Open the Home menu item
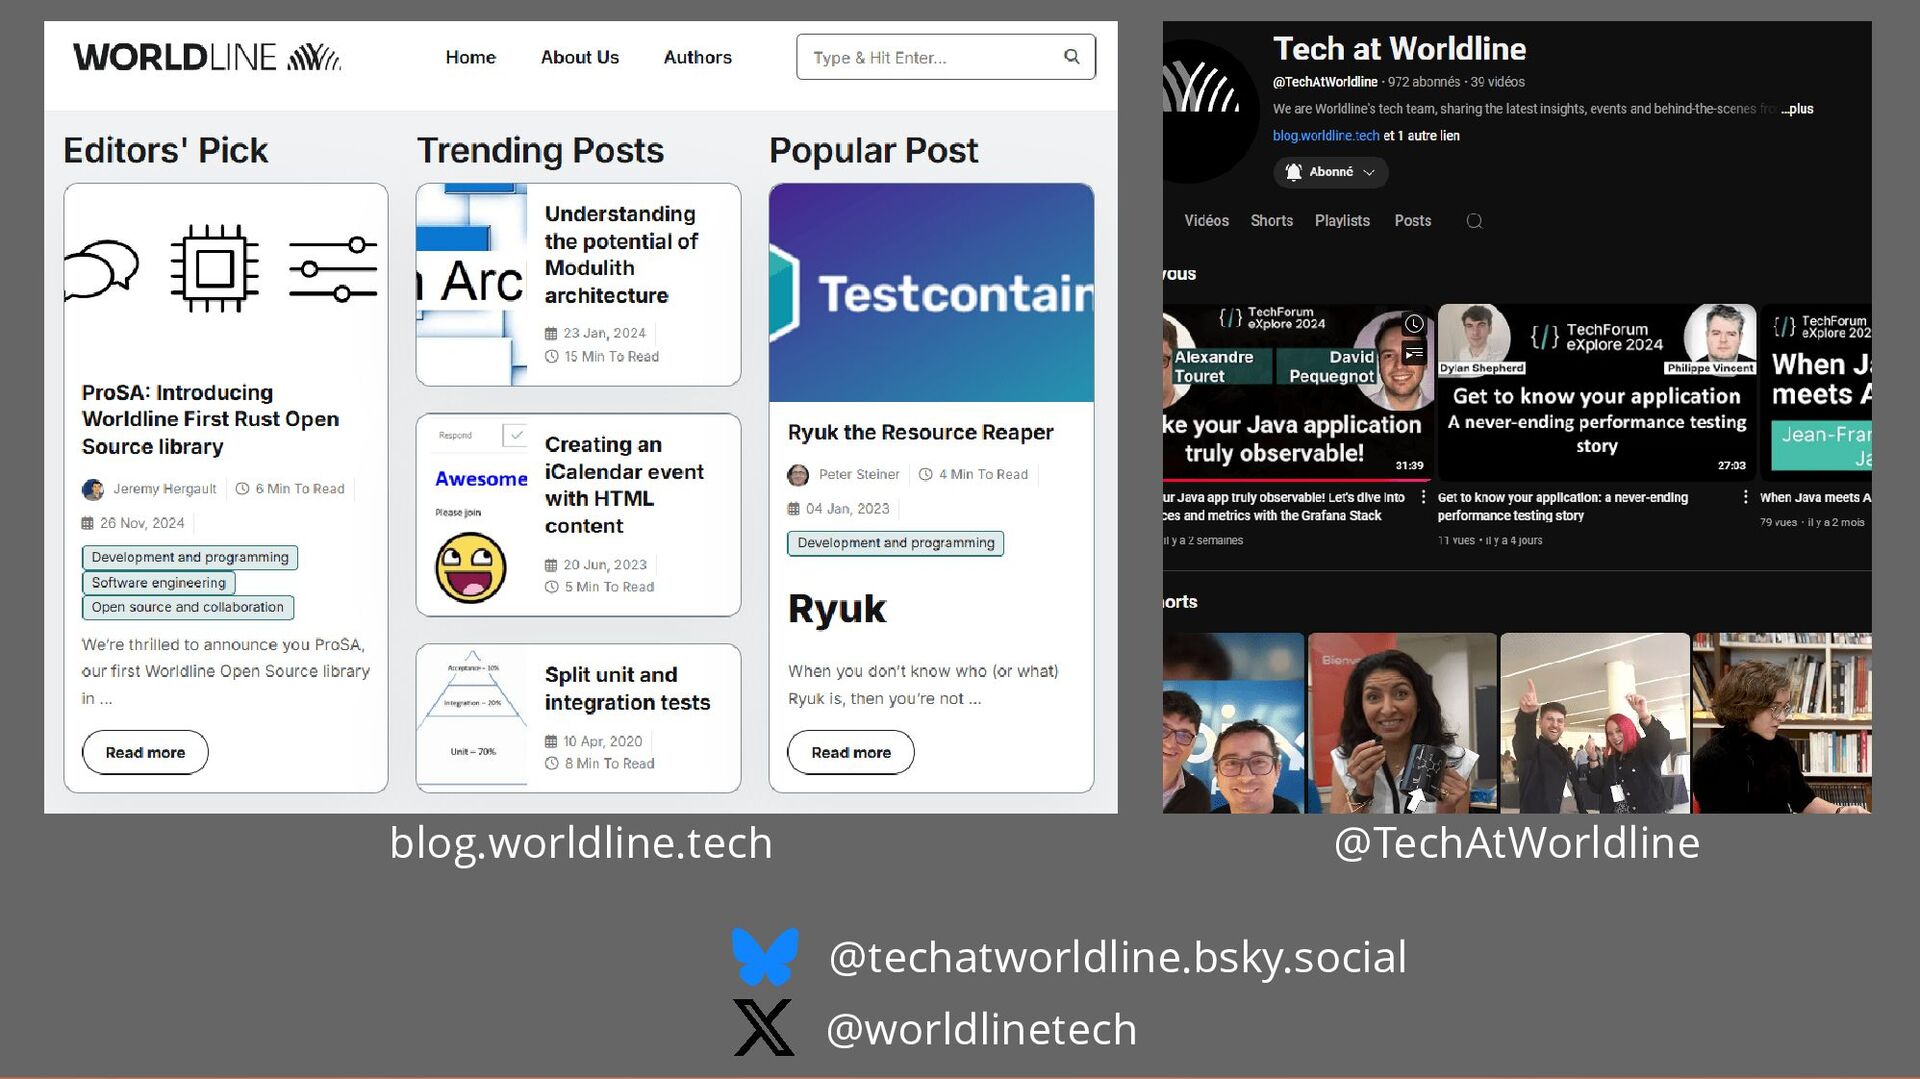The height and width of the screenshot is (1079, 1920). point(471,57)
